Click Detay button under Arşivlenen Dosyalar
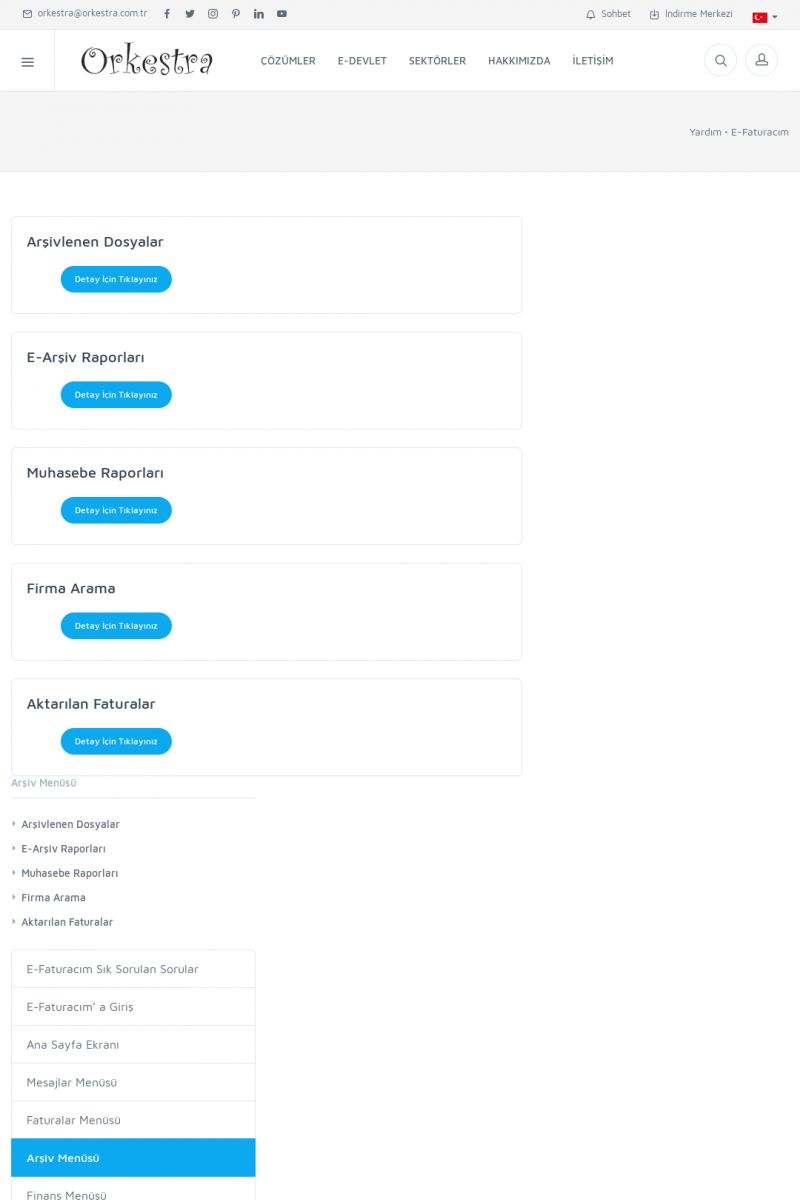This screenshot has height=1200, width=800. pyautogui.click(x=116, y=279)
